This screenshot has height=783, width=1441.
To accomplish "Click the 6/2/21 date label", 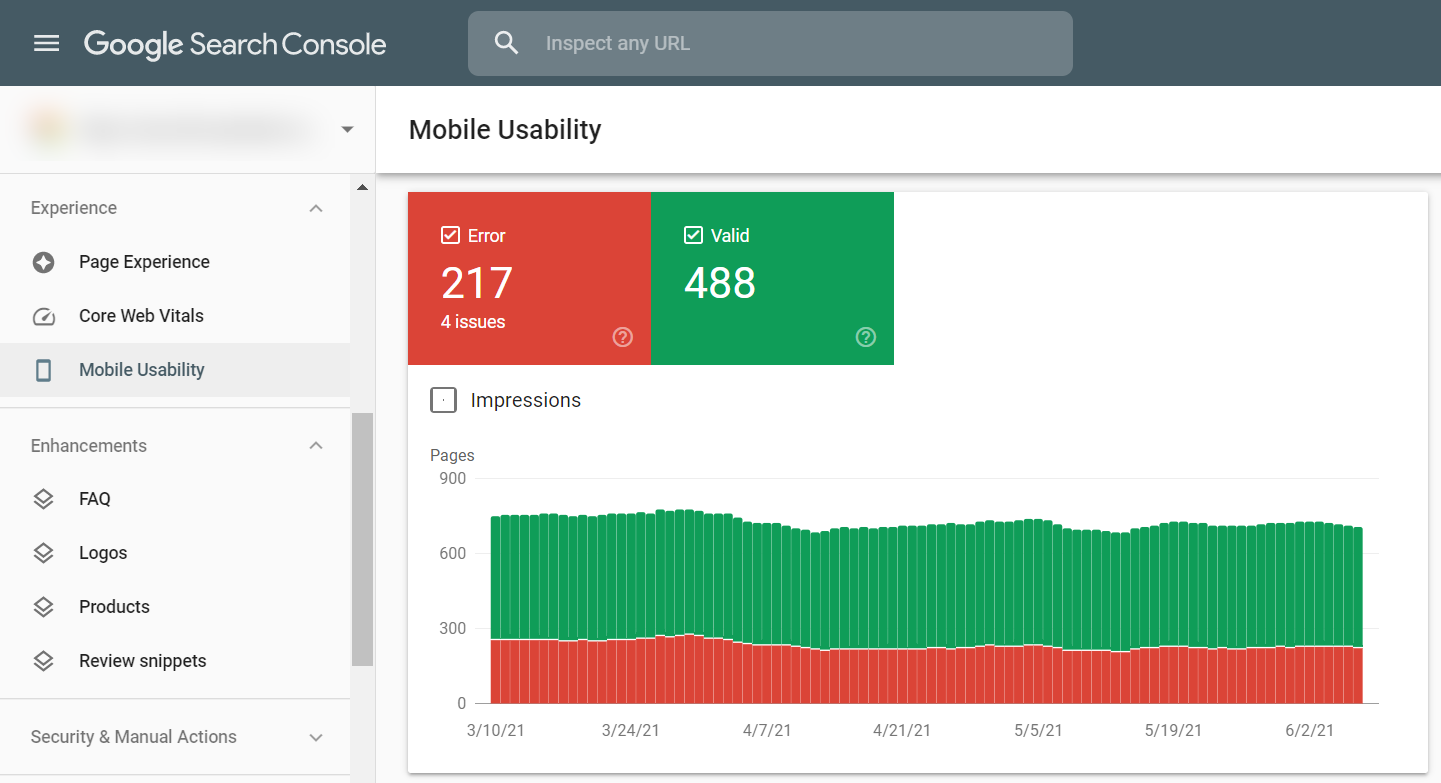I will [x=1310, y=731].
